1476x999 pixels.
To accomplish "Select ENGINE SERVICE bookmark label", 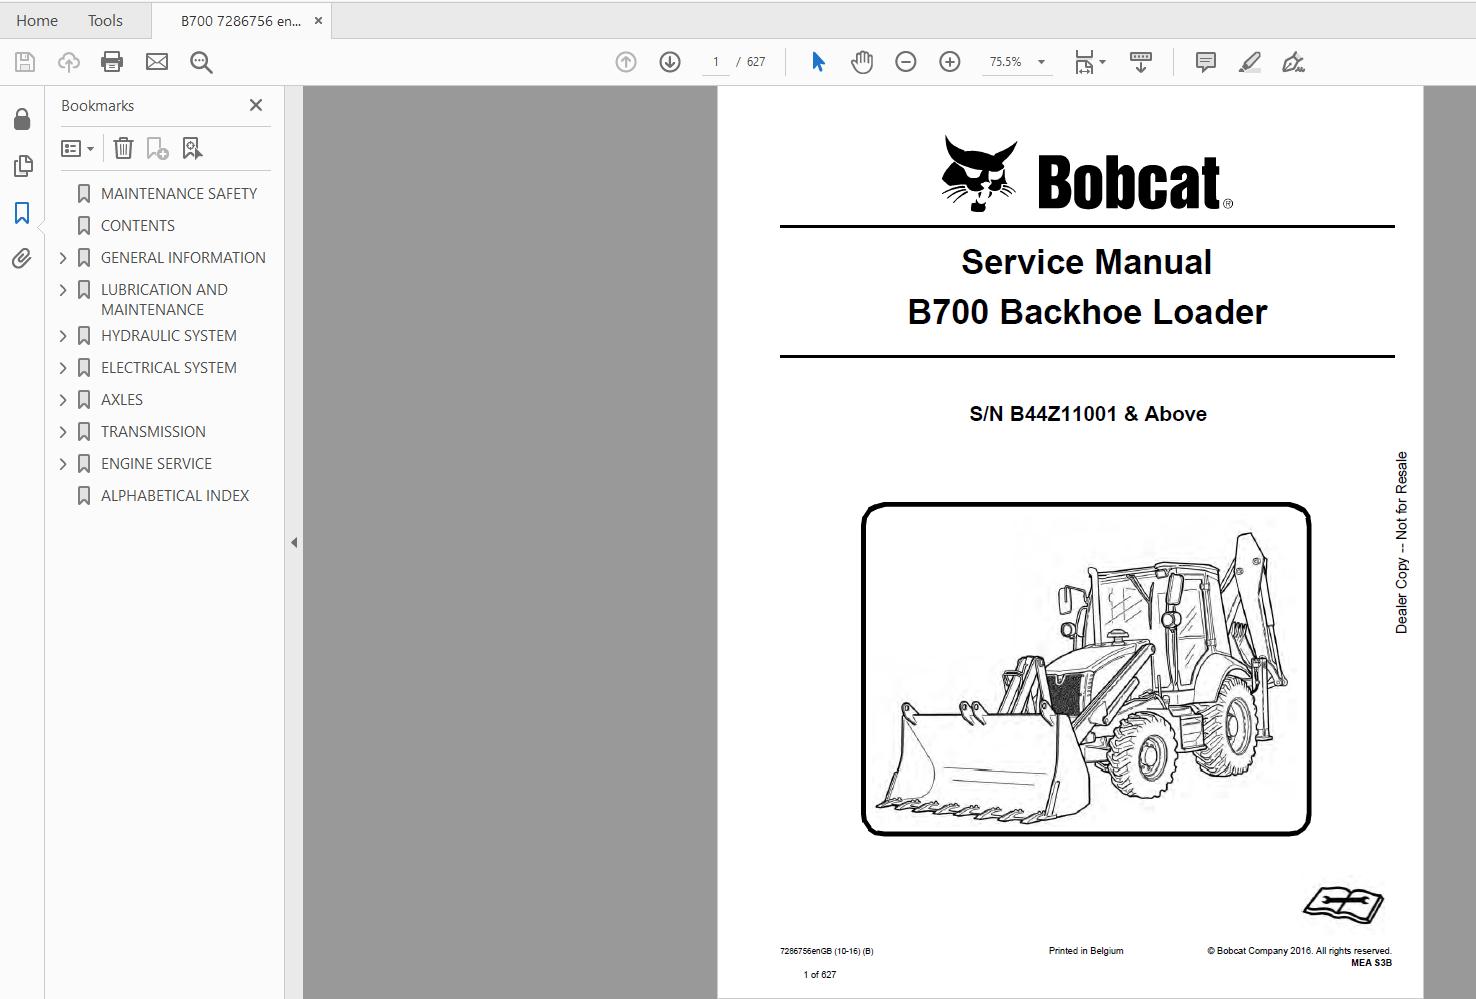I will (x=156, y=464).
